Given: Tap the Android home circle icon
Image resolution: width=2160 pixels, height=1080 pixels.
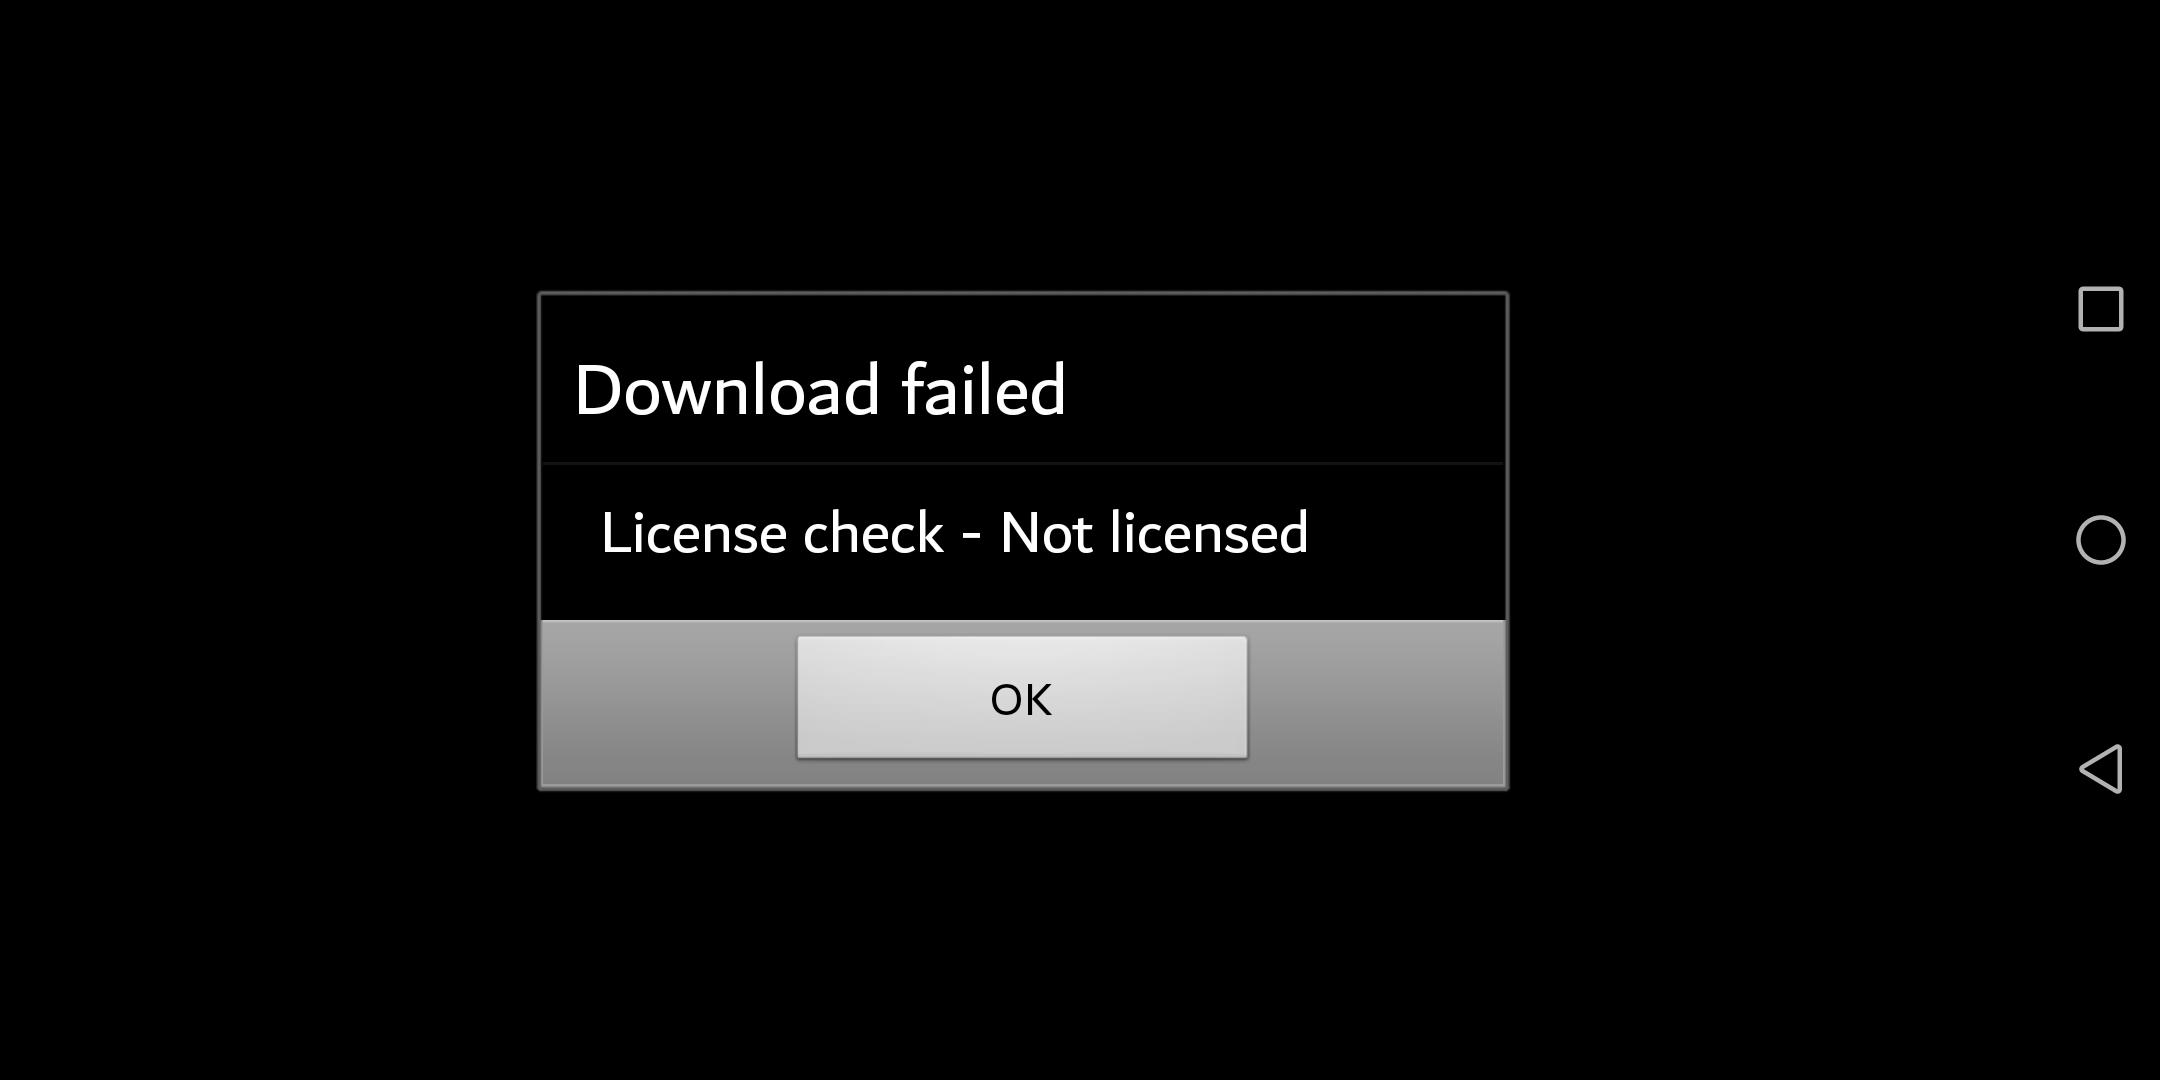Looking at the screenshot, I should click(x=2100, y=540).
